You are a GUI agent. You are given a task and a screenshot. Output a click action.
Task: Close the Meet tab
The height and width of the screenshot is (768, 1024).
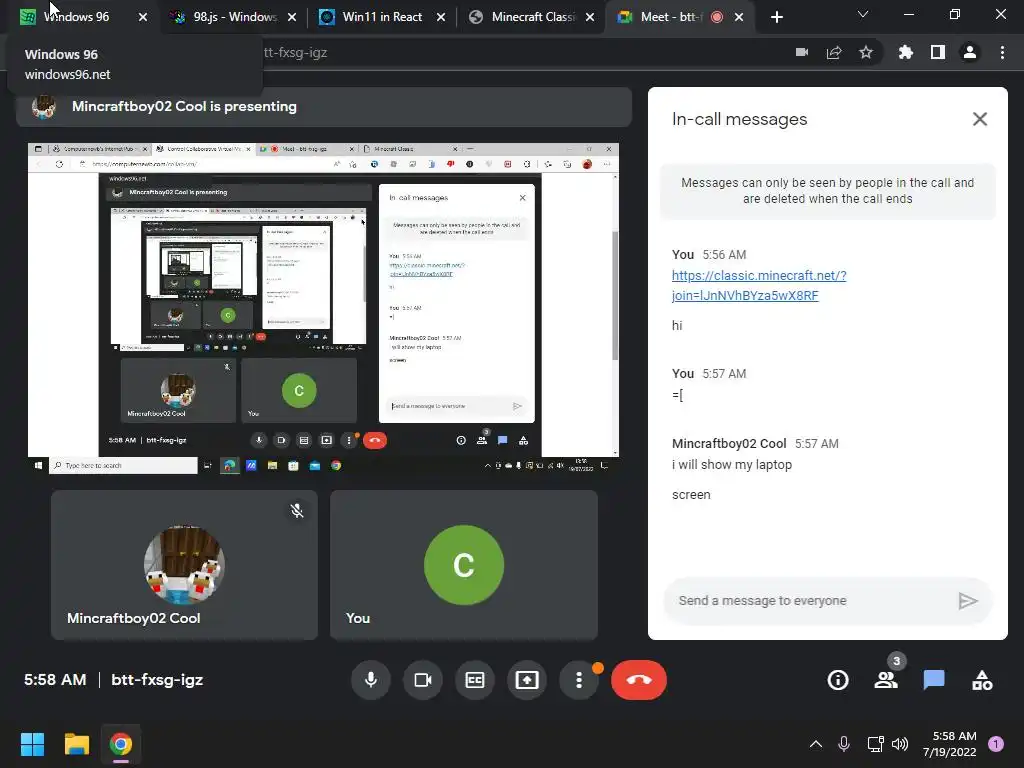(x=739, y=17)
